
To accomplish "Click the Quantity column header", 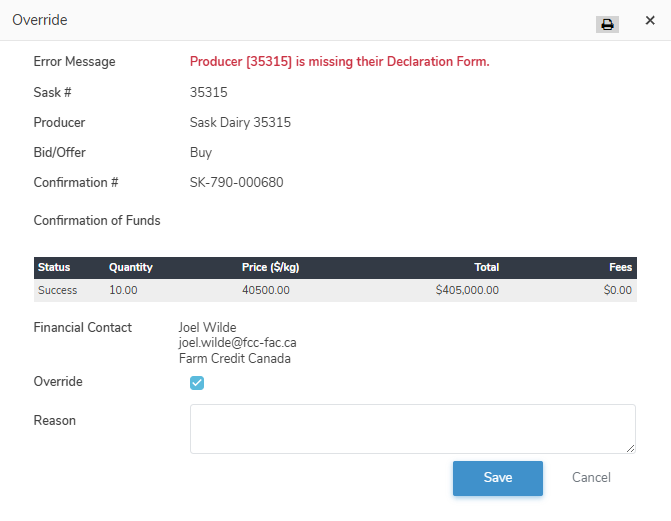I will tap(131, 268).
